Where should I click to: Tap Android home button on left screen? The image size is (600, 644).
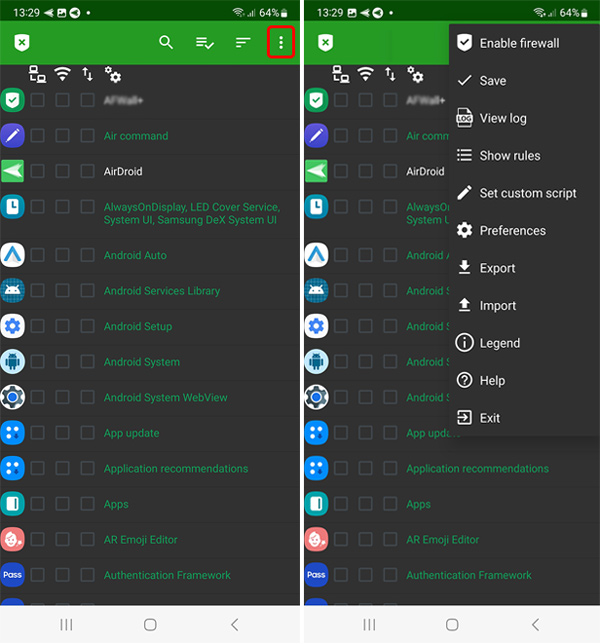point(150,625)
